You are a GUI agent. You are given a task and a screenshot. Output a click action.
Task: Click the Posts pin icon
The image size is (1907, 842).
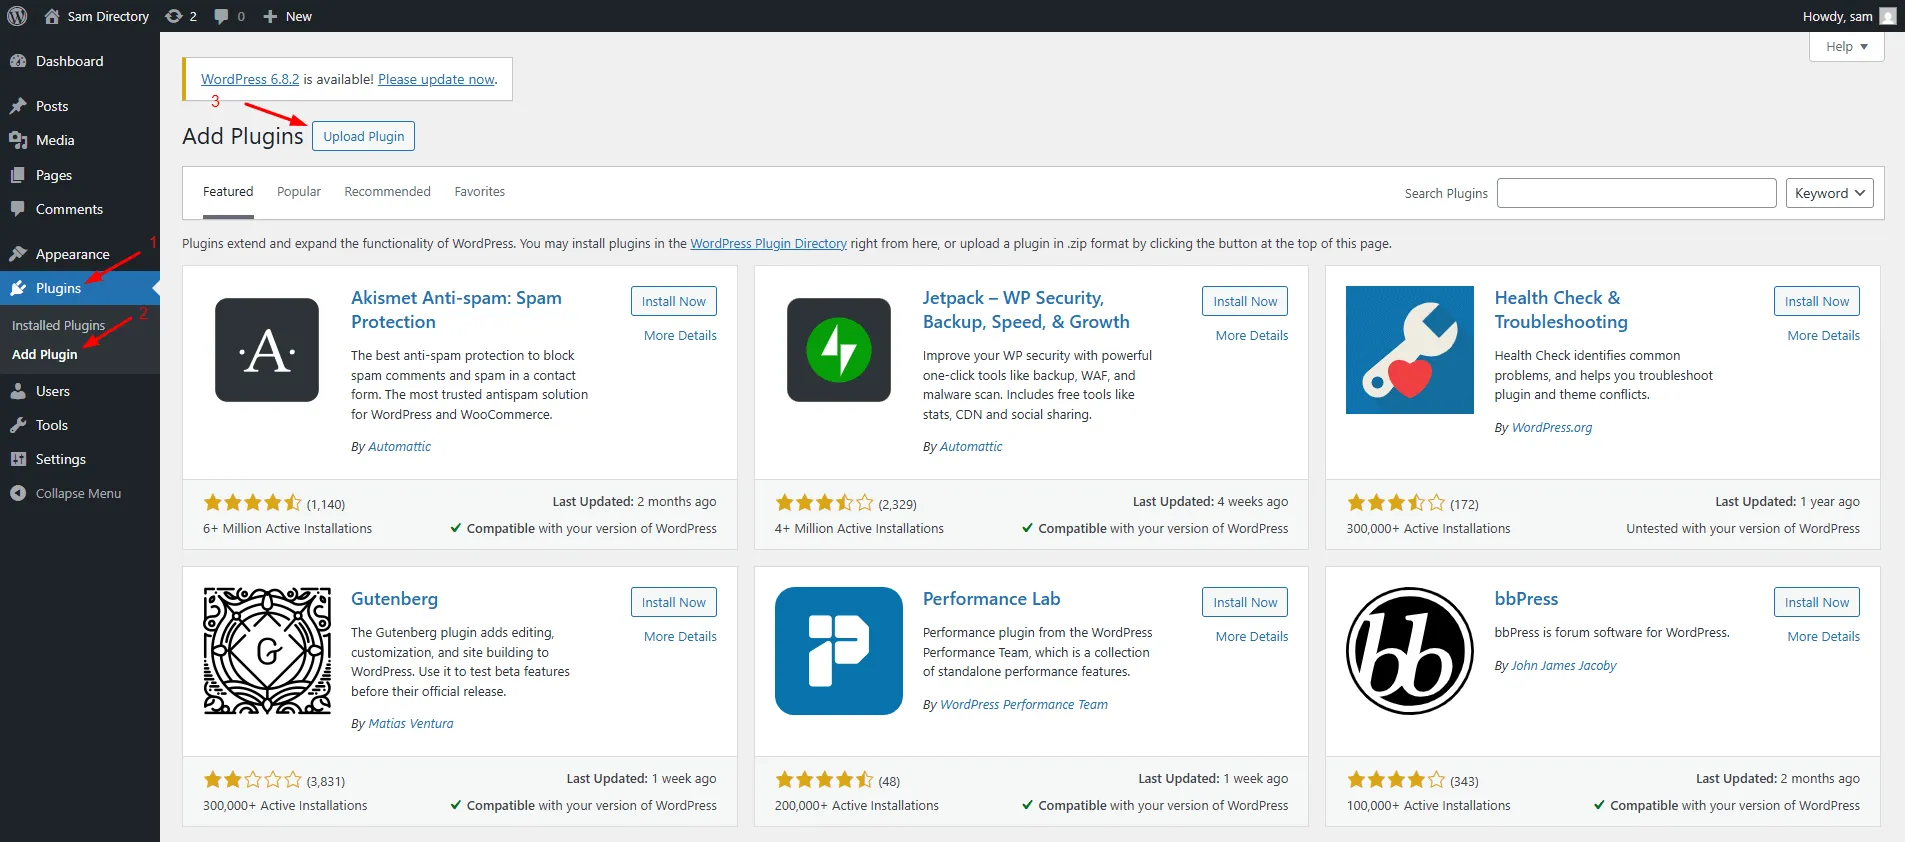coord(18,106)
